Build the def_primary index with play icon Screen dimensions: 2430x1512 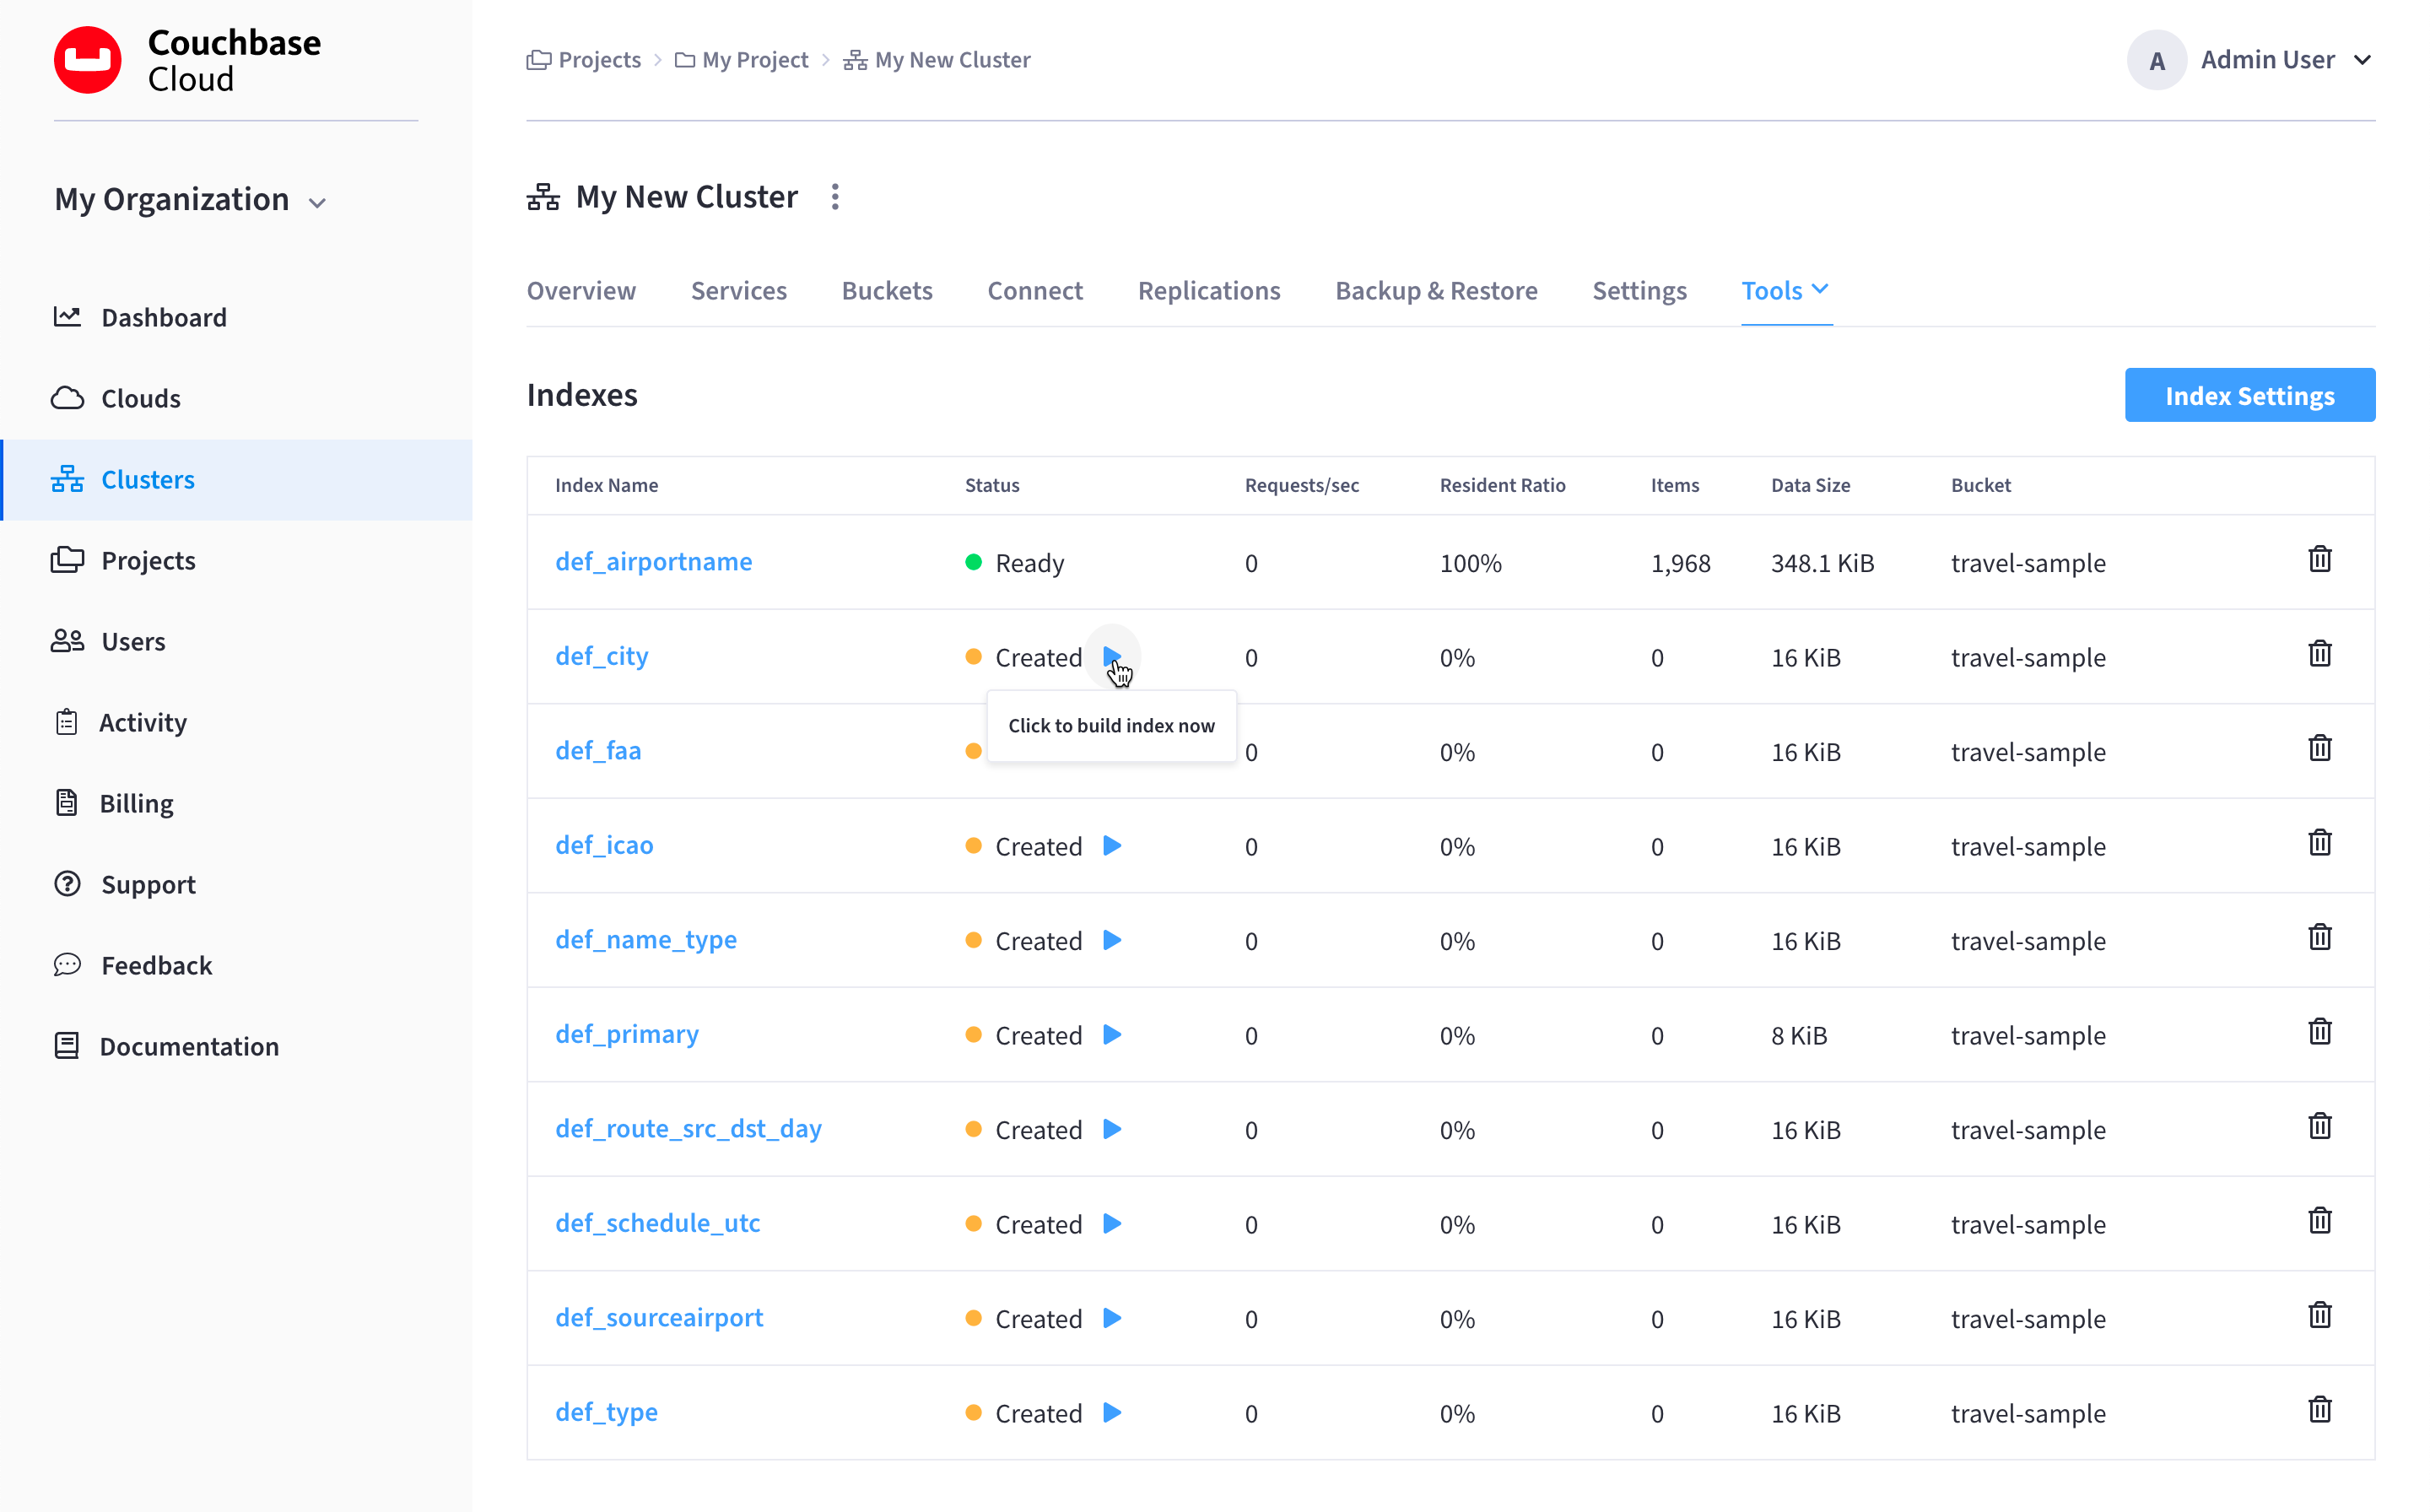pyautogui.click(x=1112, y=1035)
